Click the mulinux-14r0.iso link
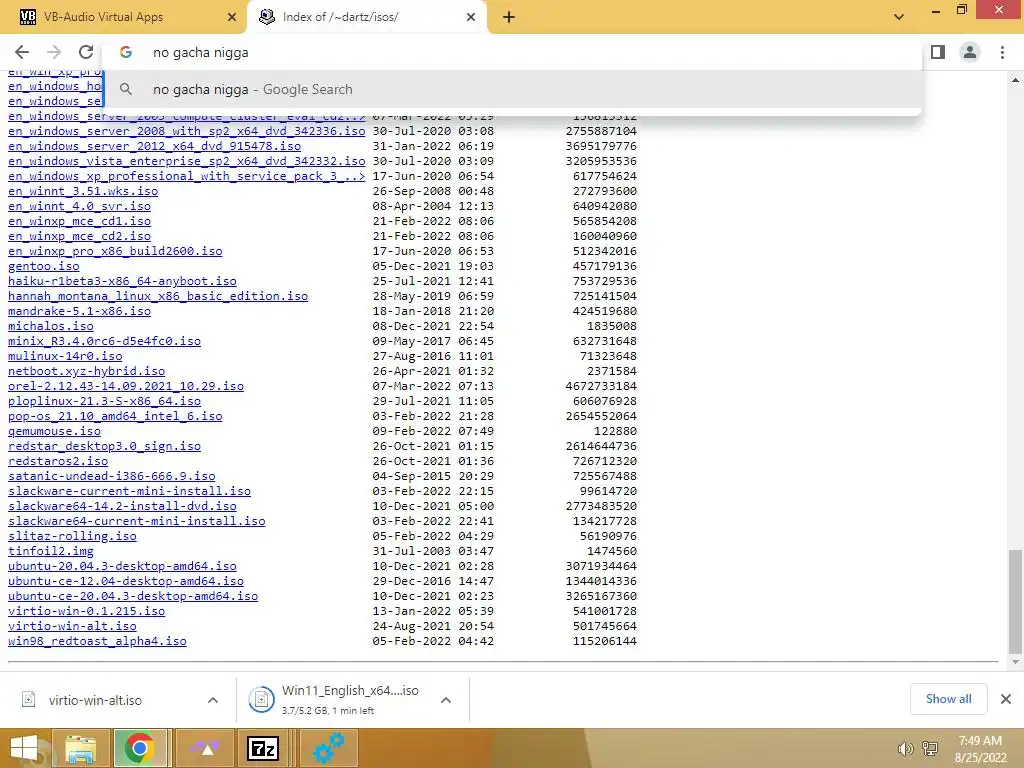1024x768 pixels. click(x=65, y=357)
